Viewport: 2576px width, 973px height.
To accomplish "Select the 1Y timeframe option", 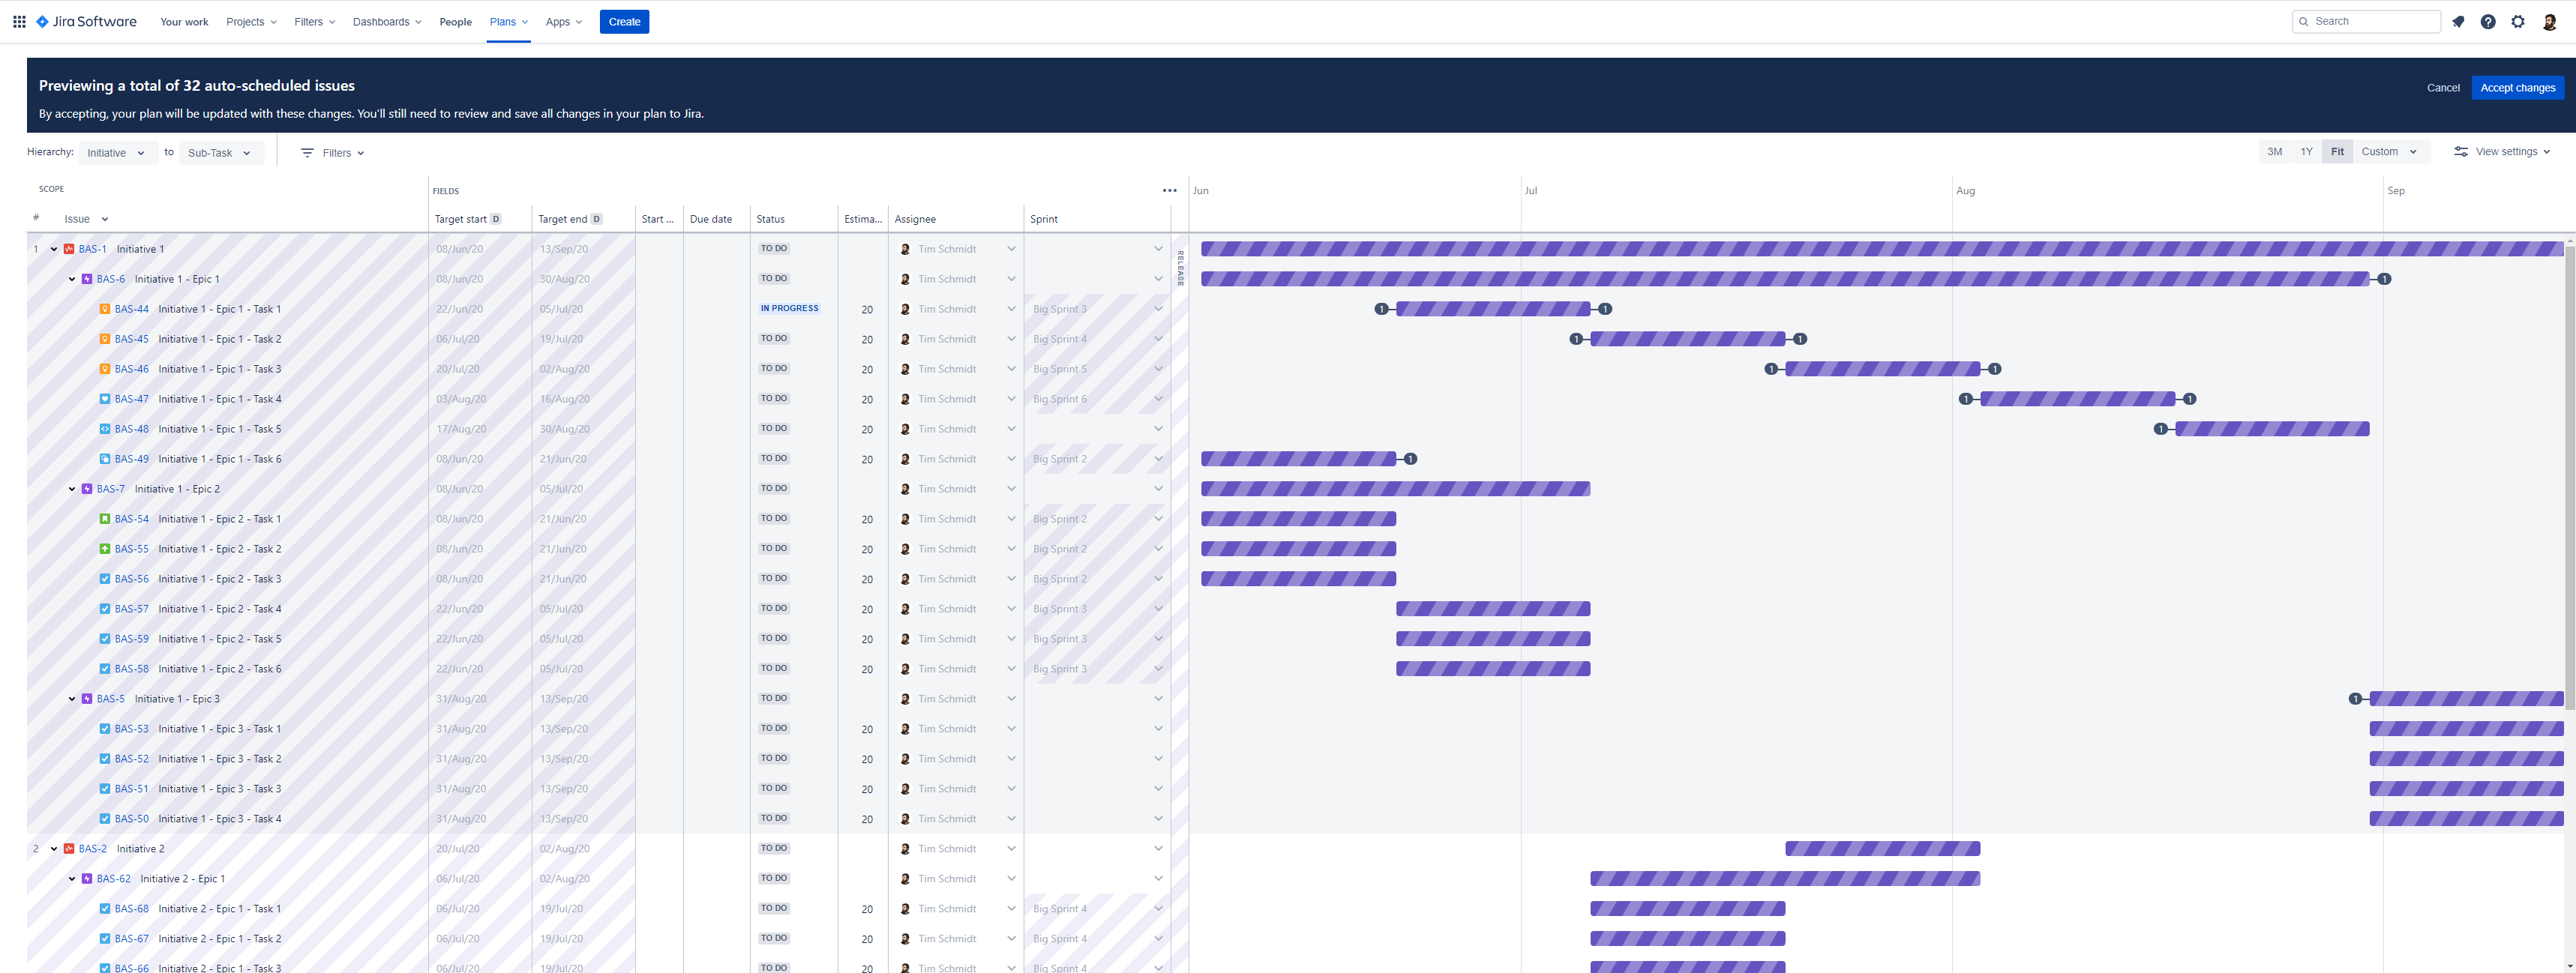I will click(x=2306, y=152).
